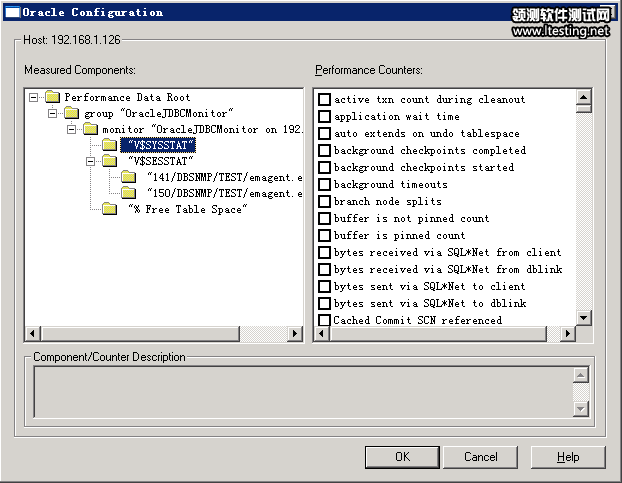
Task: Click description box scroll down arrow
Action: (x=580, y=409)
